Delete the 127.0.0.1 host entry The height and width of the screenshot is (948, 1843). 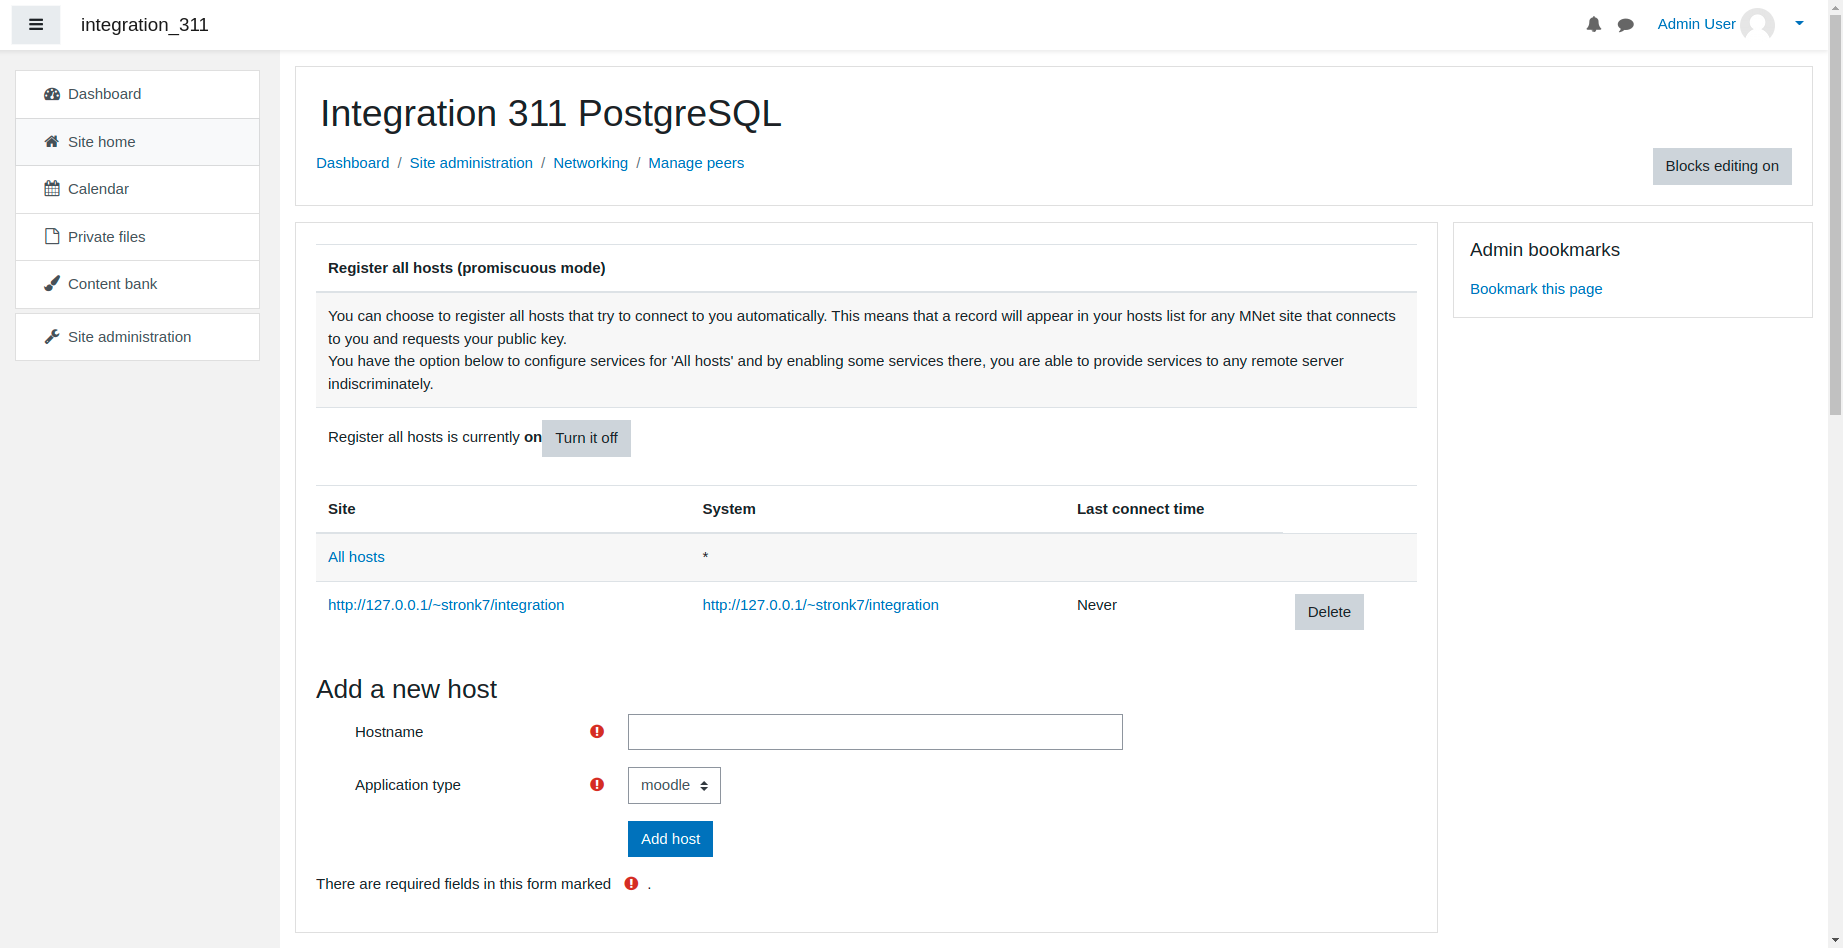click(1329, 612)
